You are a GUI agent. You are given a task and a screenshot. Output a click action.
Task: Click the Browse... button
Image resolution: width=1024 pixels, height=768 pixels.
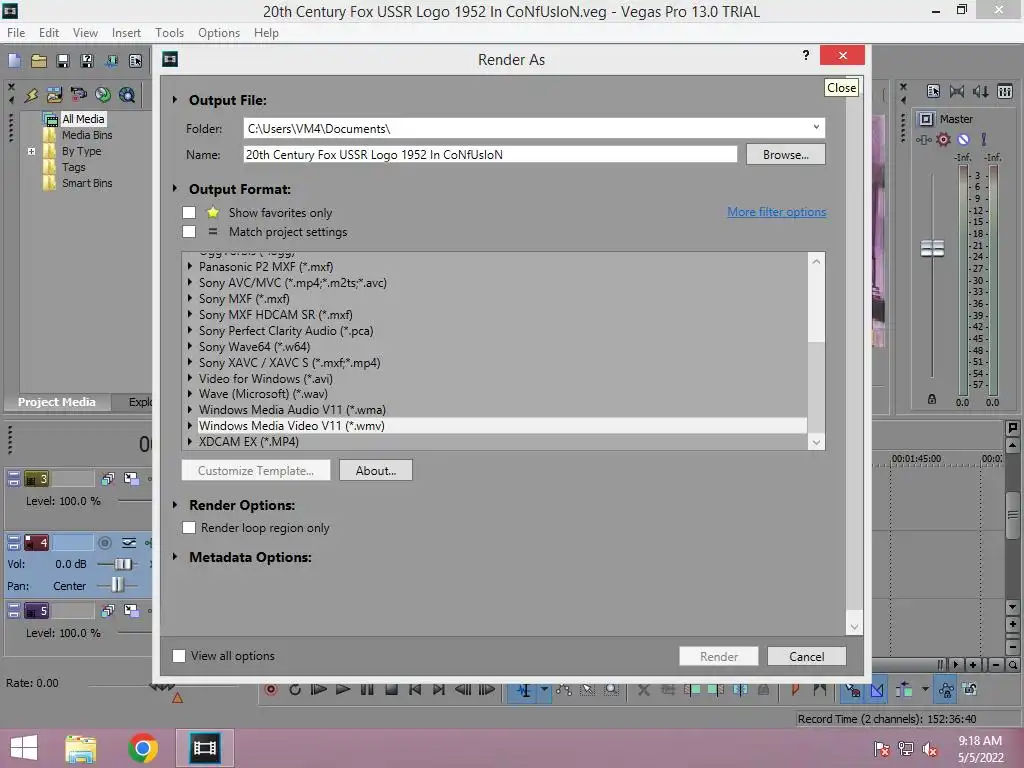coord(786,155)
